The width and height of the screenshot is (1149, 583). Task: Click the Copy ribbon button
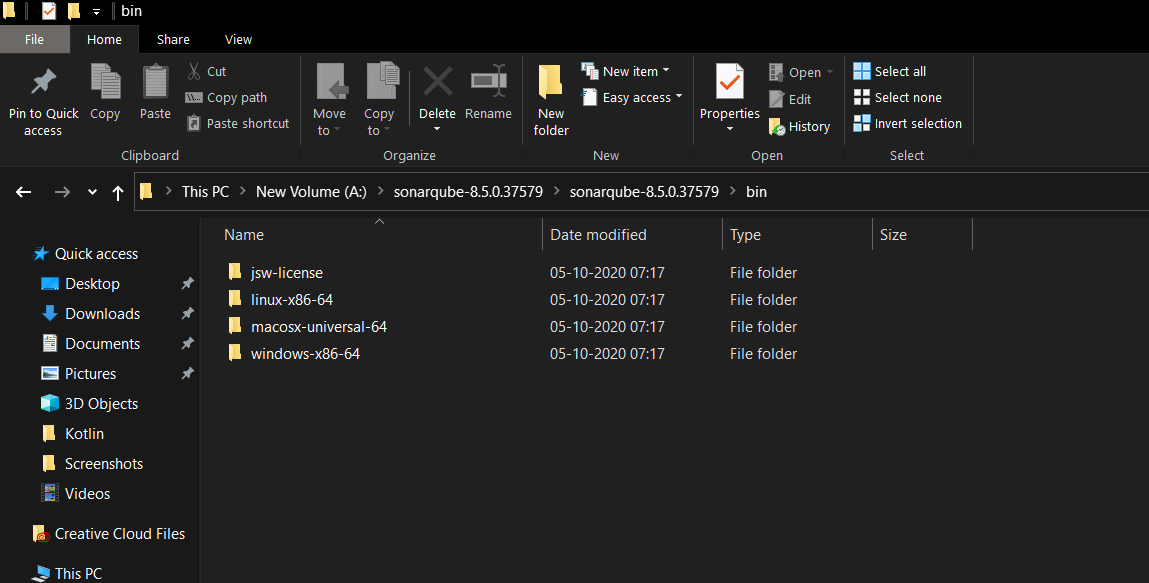(106, 92)
